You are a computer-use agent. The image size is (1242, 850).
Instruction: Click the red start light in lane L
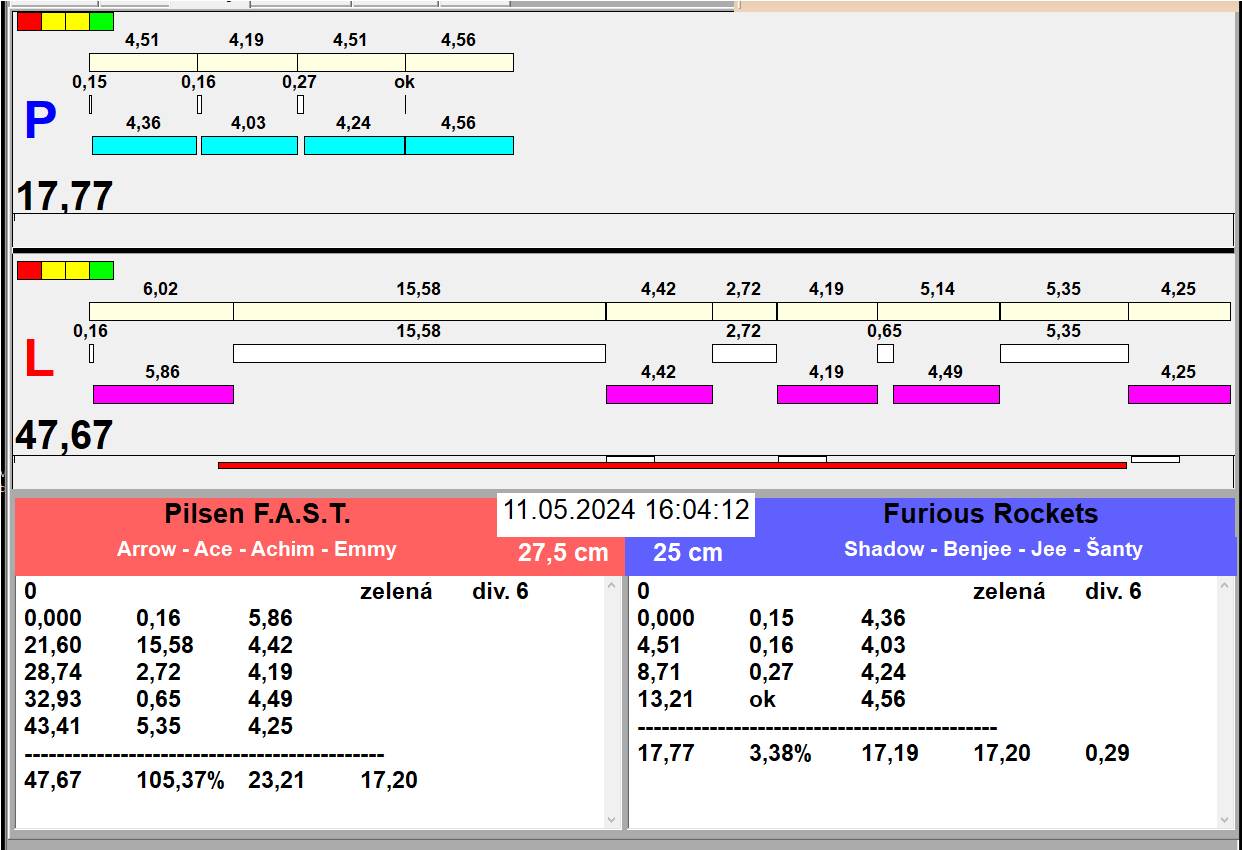tap(29, 270)
